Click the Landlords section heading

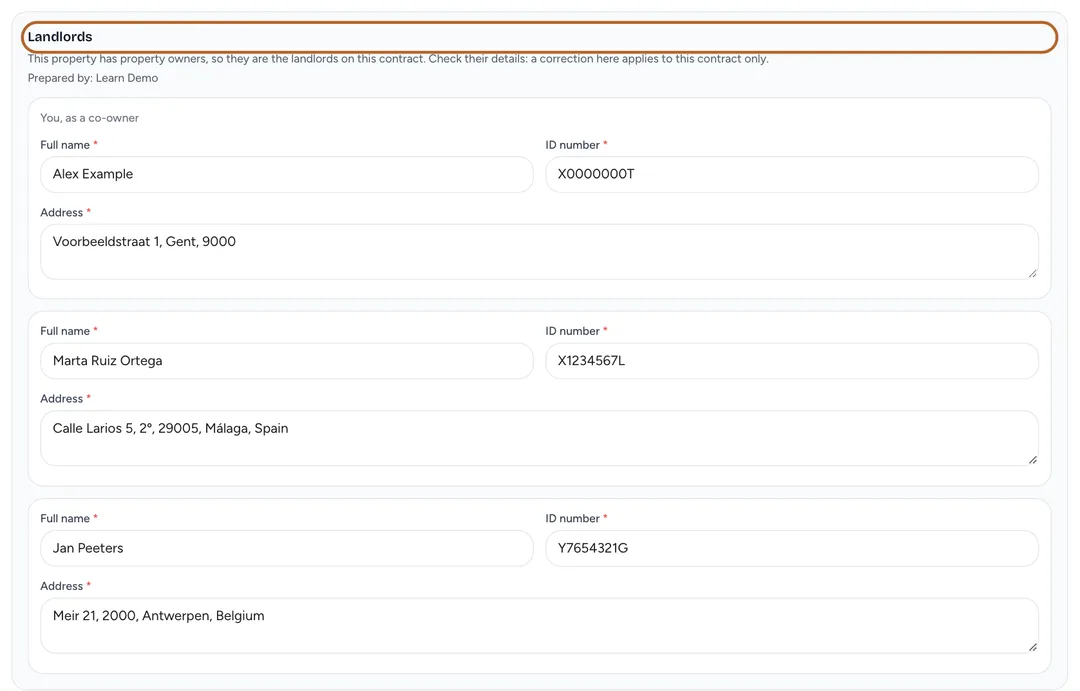click(x=60, y=37)
